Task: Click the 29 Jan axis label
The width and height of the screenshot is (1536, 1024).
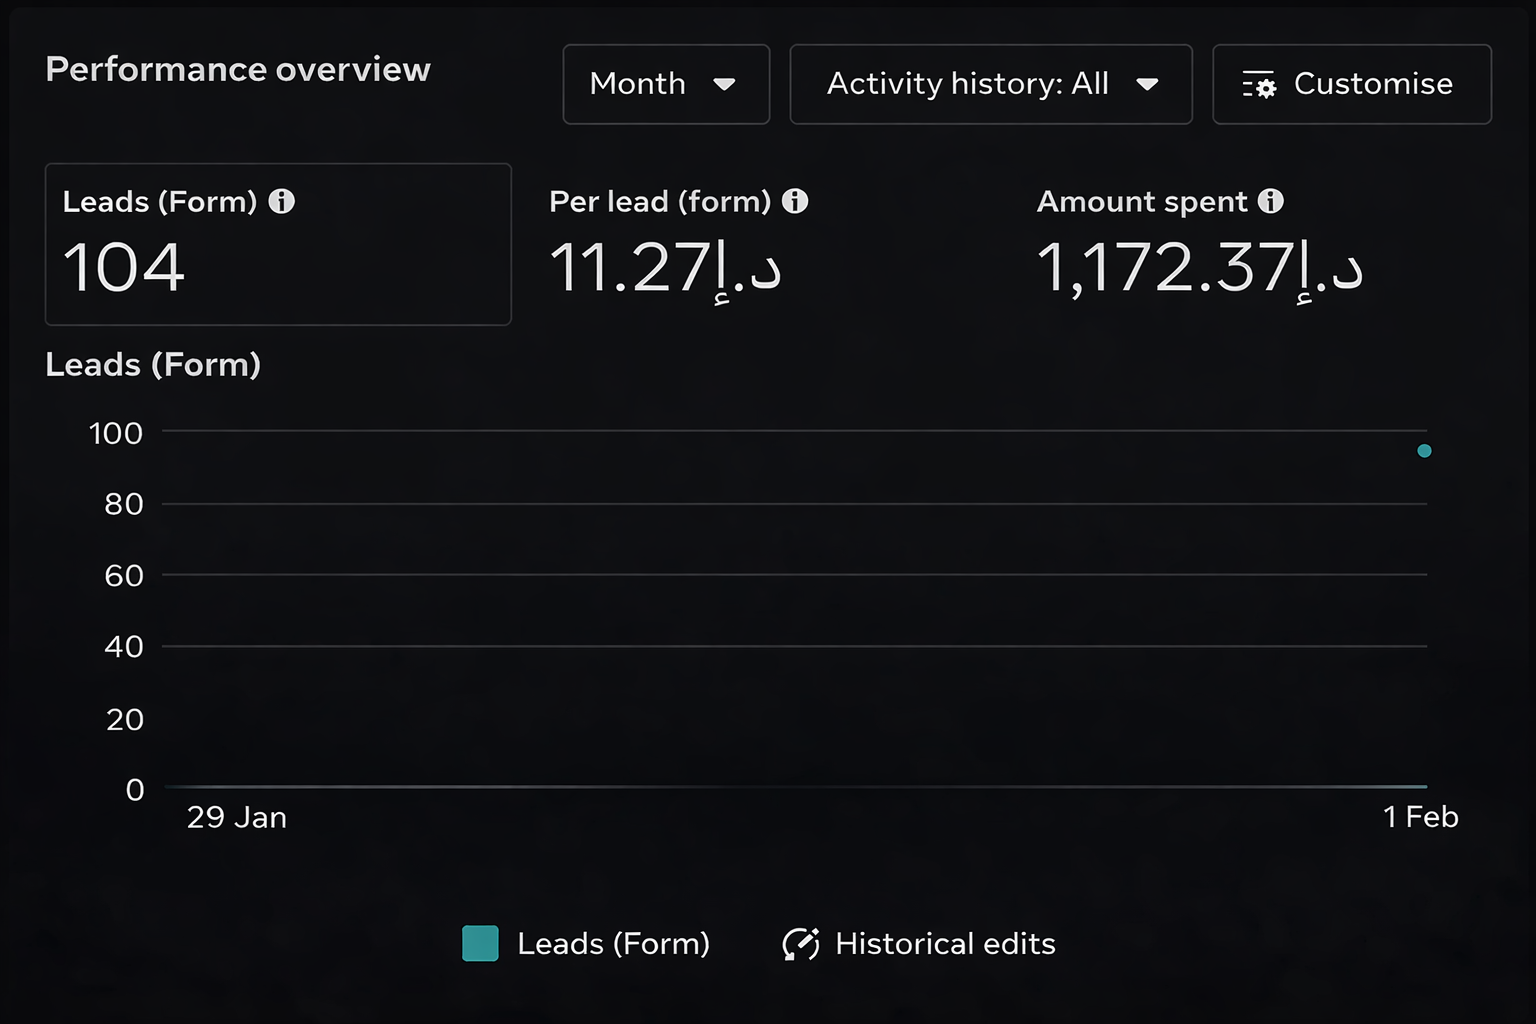Action: click(x=237, y=816)
